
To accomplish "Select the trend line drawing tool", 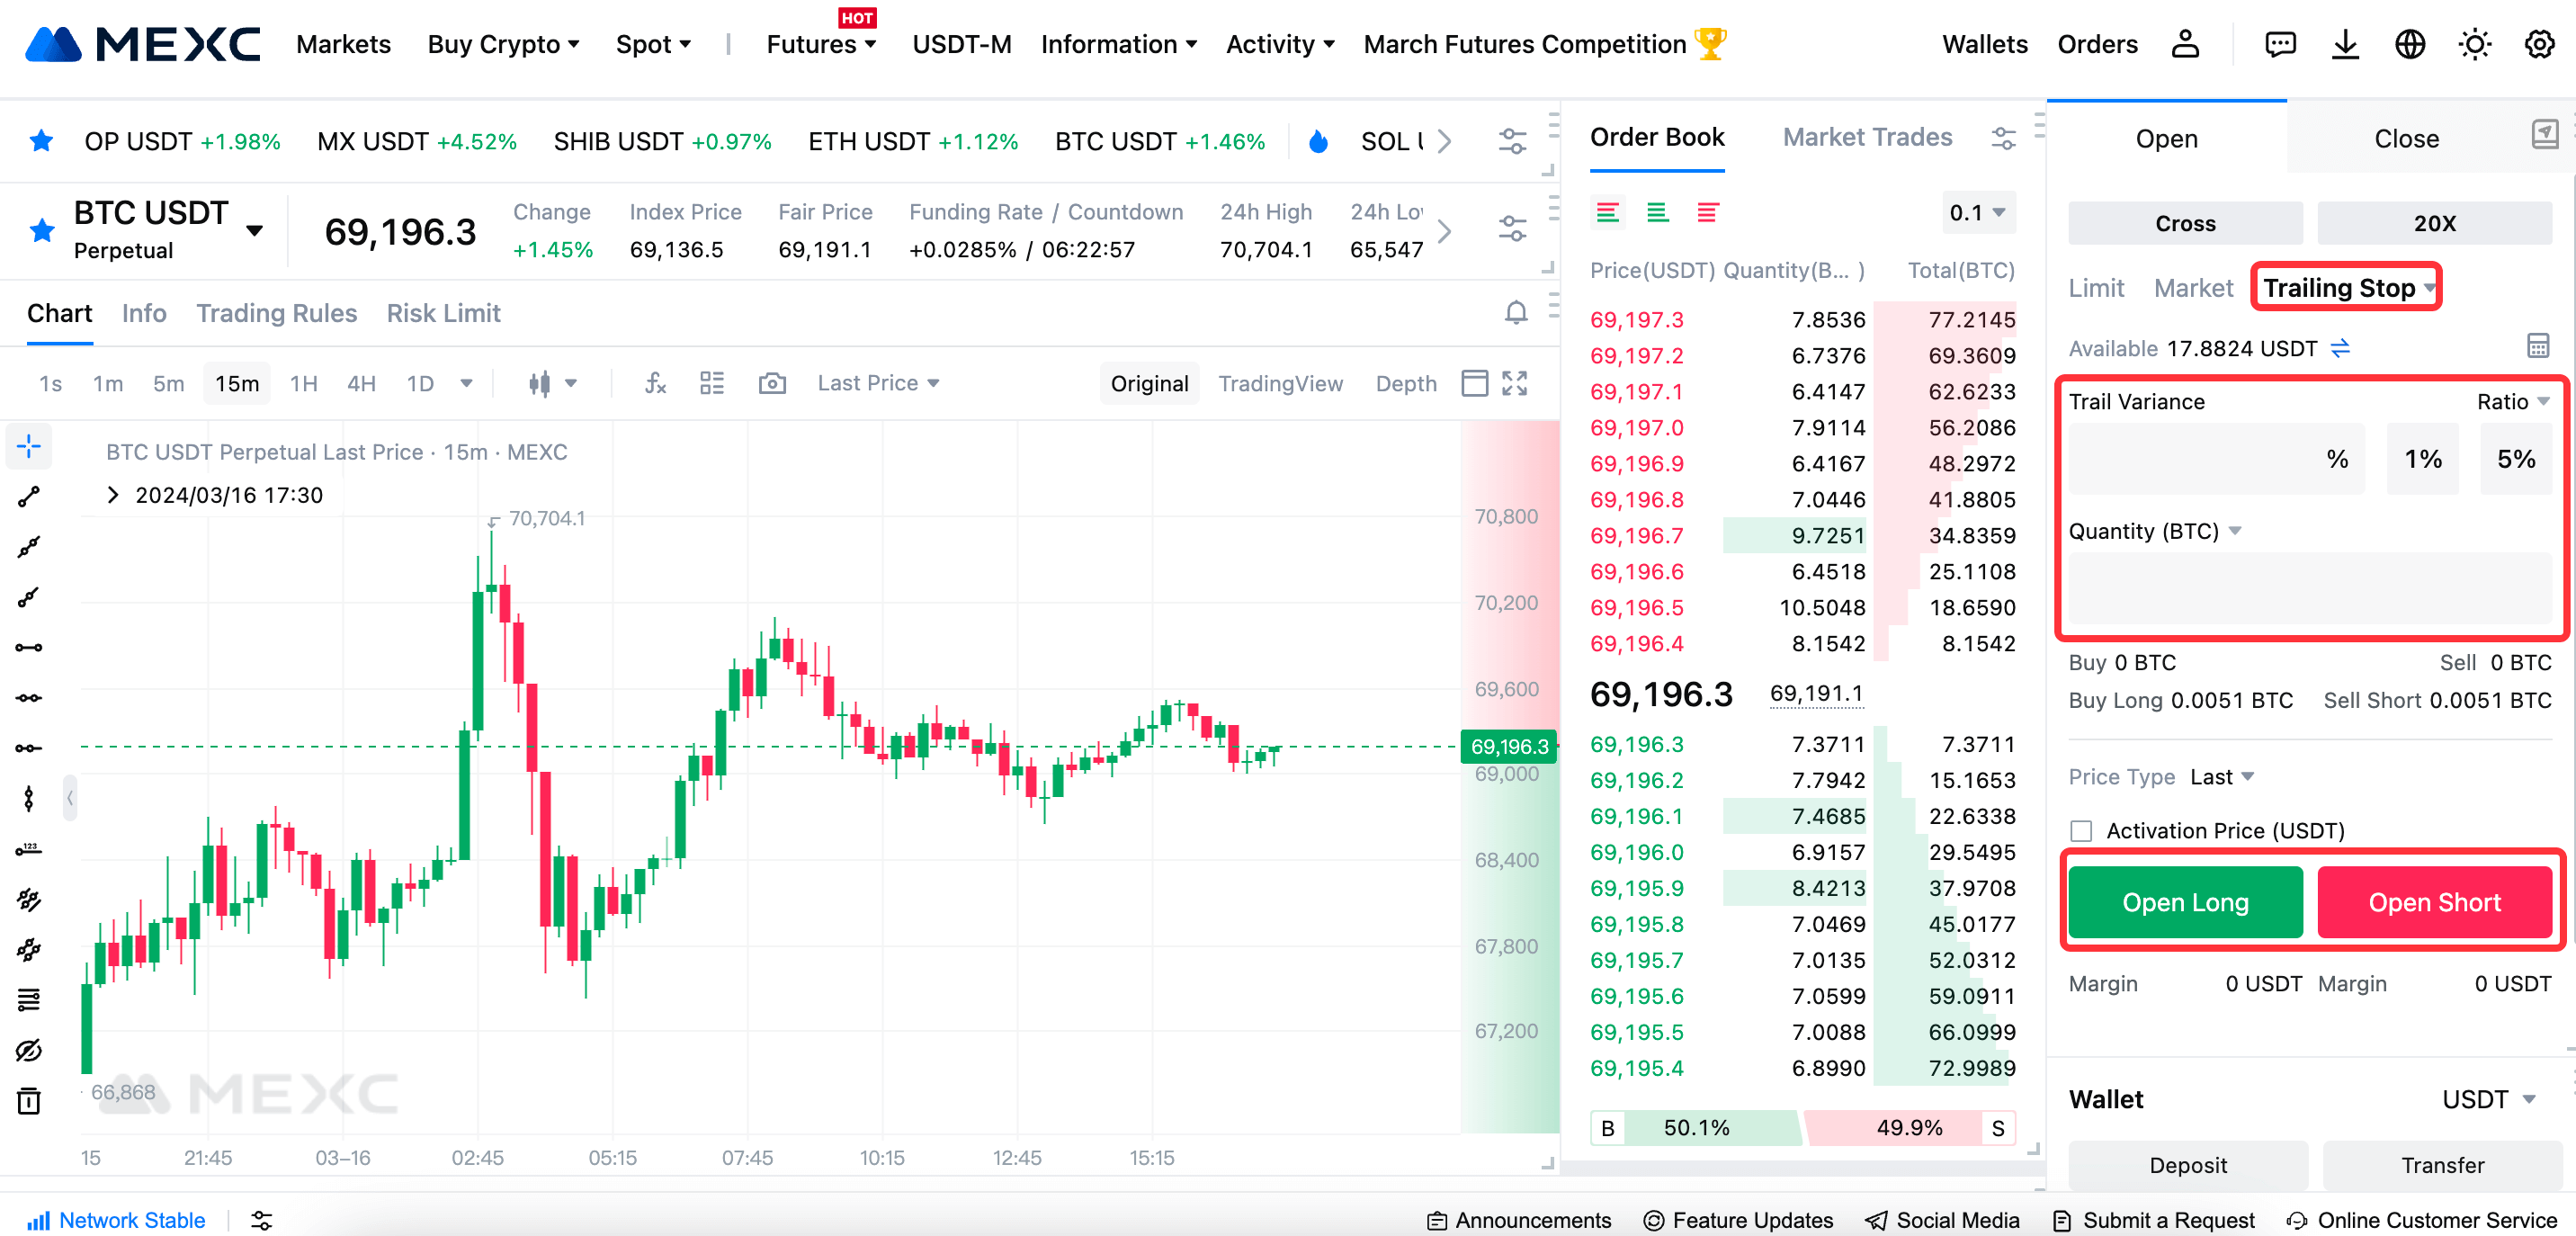I will click(29, 496).
